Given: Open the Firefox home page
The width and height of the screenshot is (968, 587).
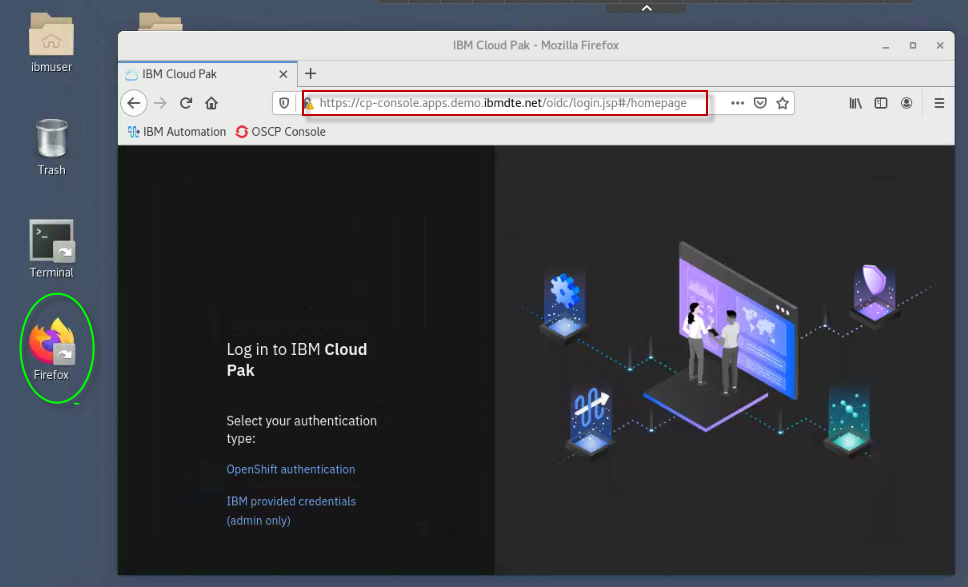Looking at the screenshot, I should tap(210, 103).
